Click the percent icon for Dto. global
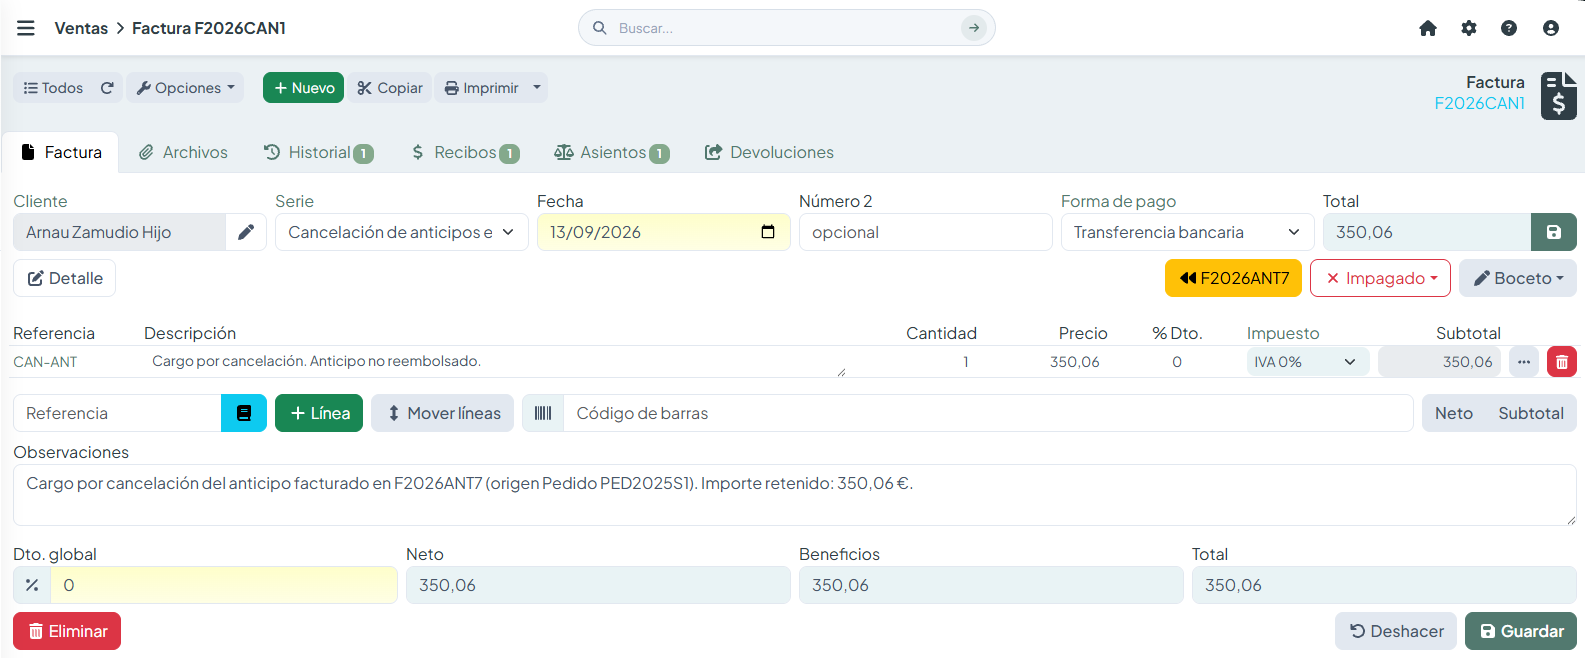Screen dimensions: 1585x658 click(x=32, y=585)
